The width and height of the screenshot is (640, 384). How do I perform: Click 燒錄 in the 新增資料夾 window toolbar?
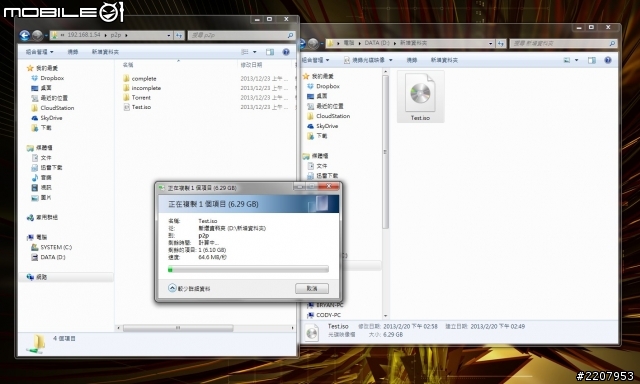[411, 60]
